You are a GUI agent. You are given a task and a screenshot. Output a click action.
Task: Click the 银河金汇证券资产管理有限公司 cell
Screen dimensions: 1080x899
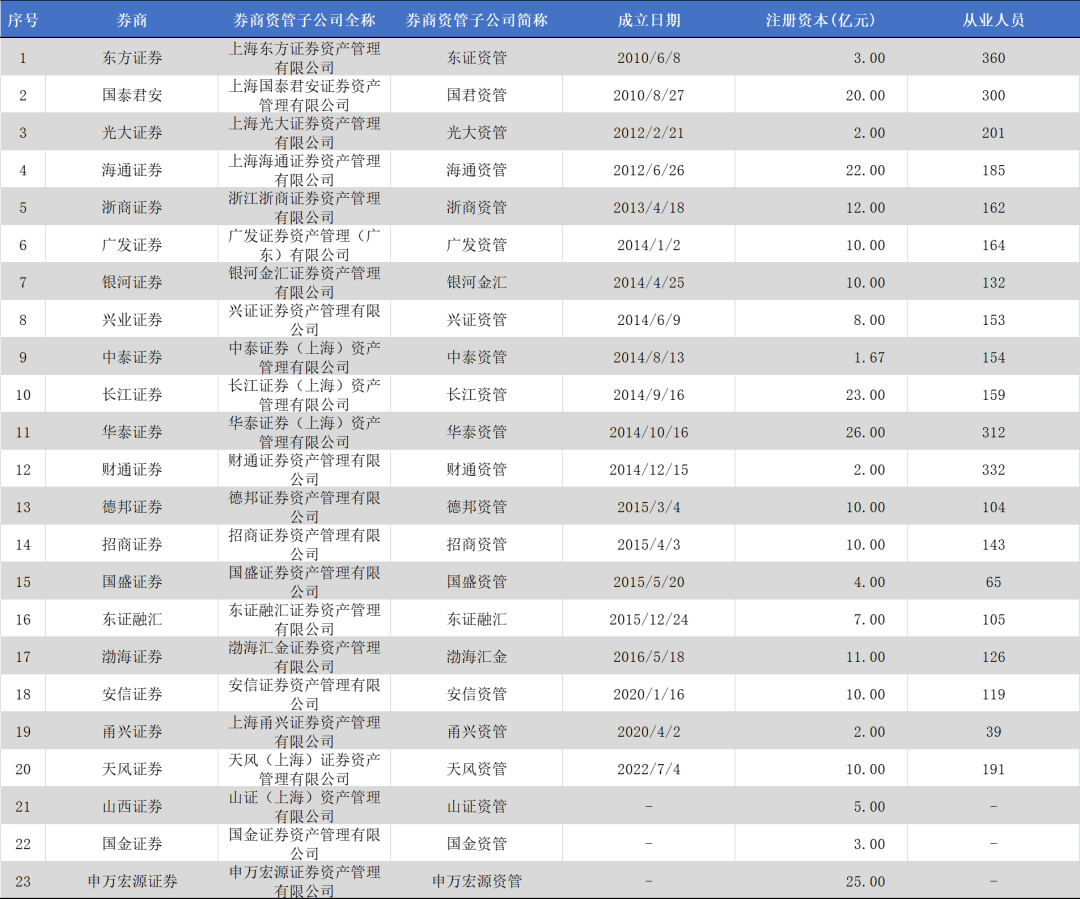(304, 282)
